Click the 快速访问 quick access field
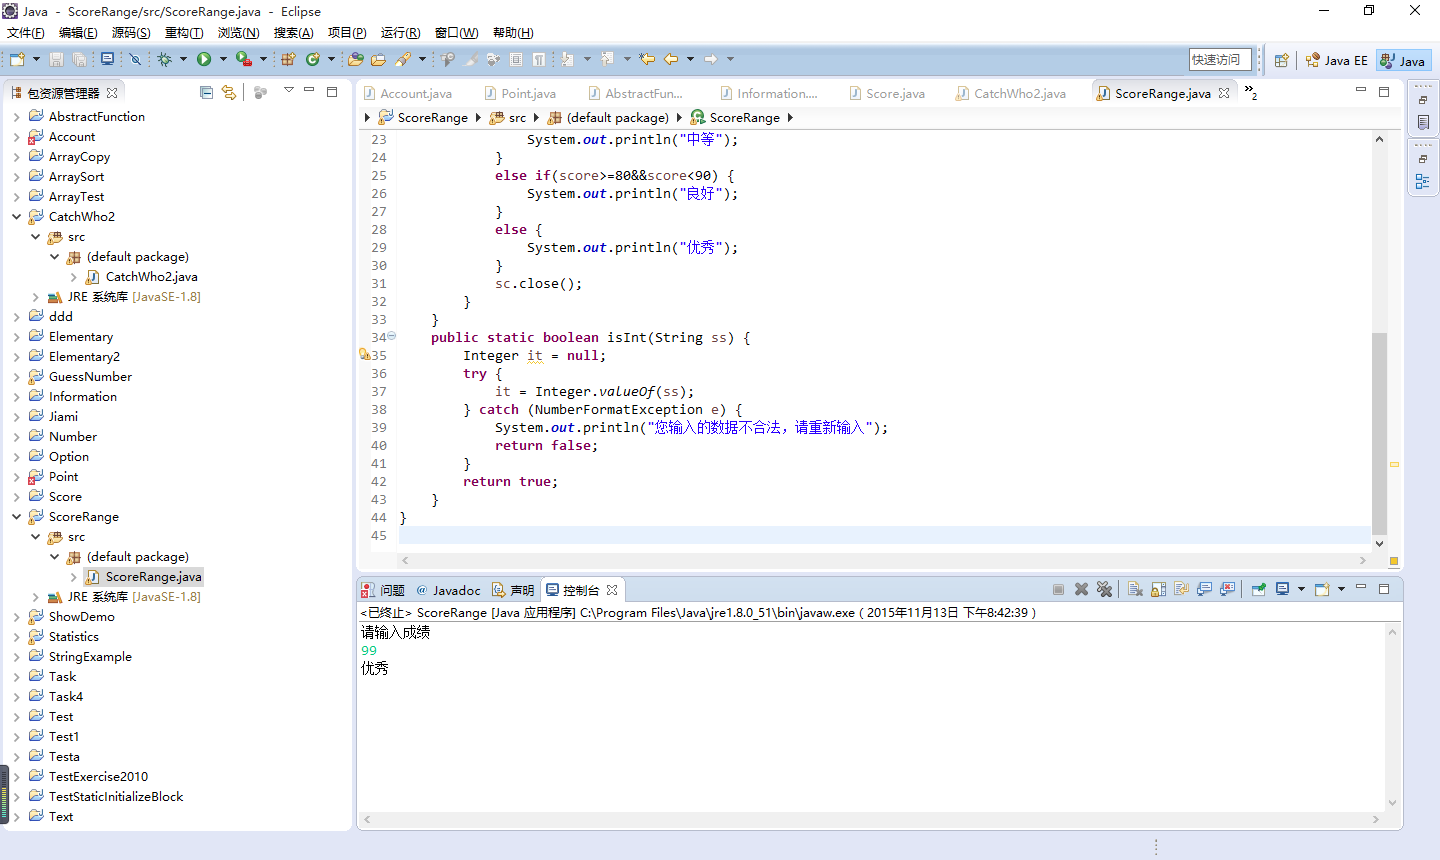 pos(1220,59)
